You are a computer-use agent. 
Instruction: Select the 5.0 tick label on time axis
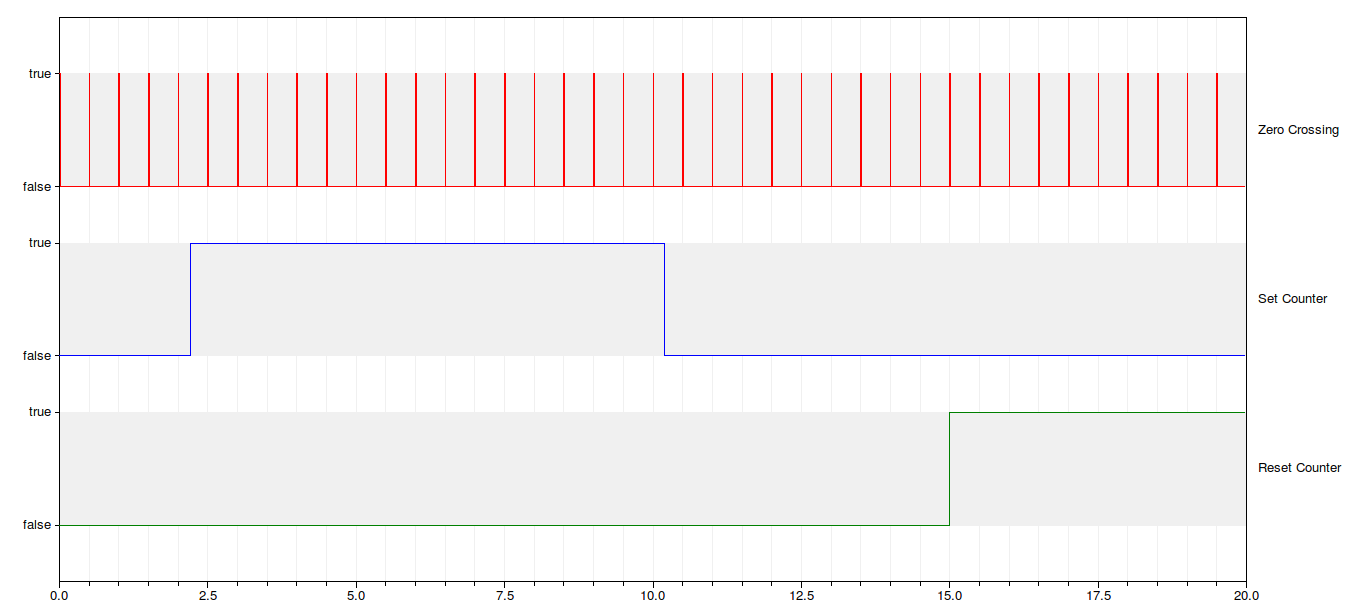click(x=356, y=595)
